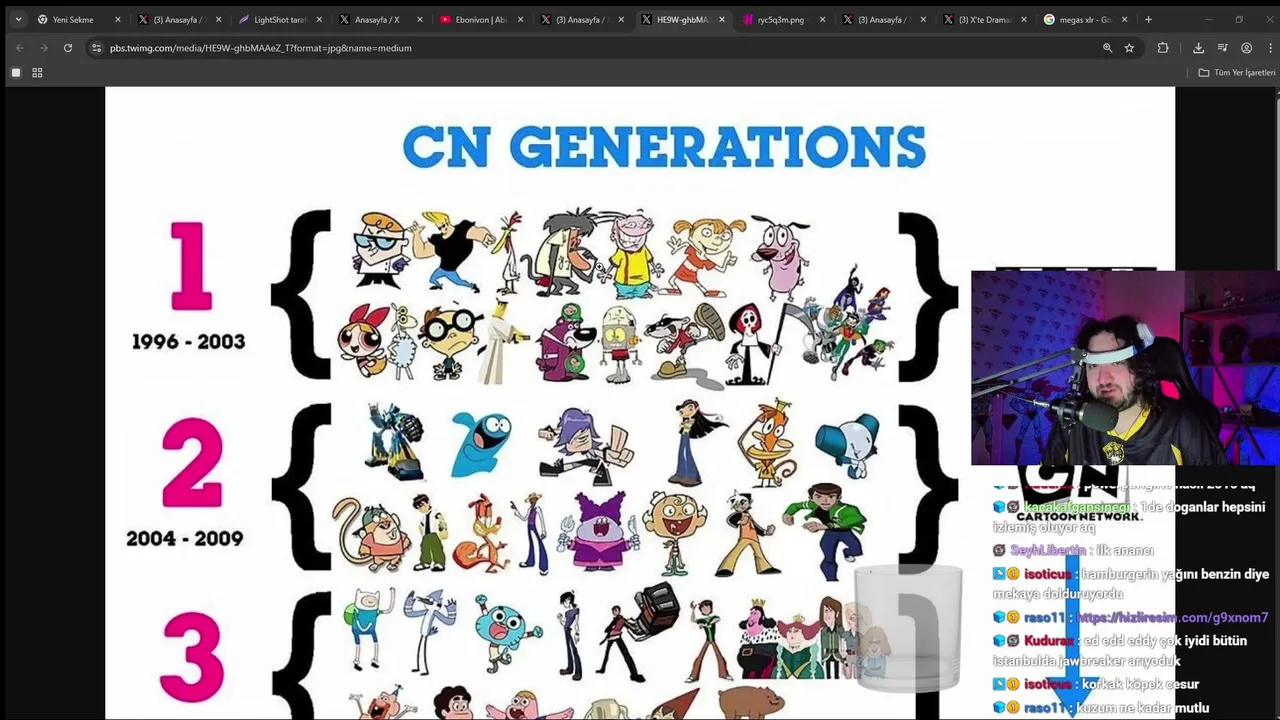
Task: Bookmark this page with the star
Action: click(x=1129, y=48)
